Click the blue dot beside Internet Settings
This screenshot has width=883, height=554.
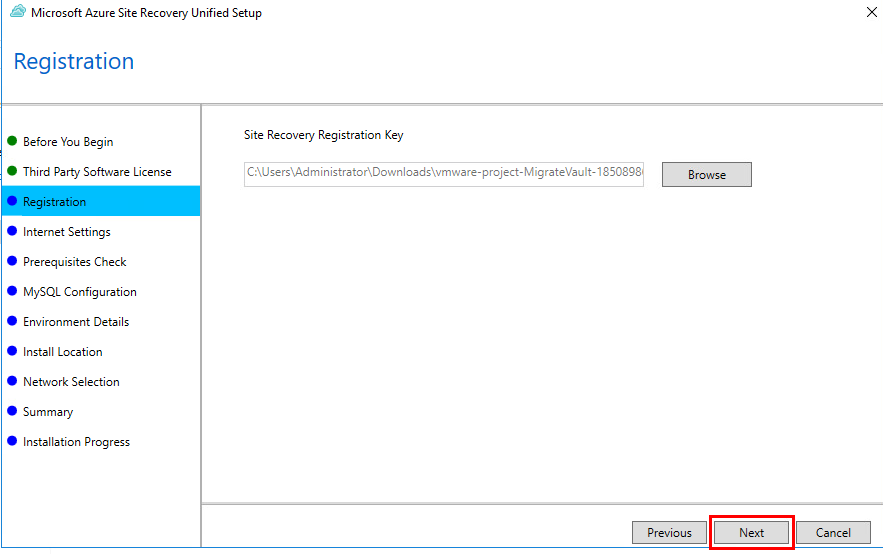12,231
